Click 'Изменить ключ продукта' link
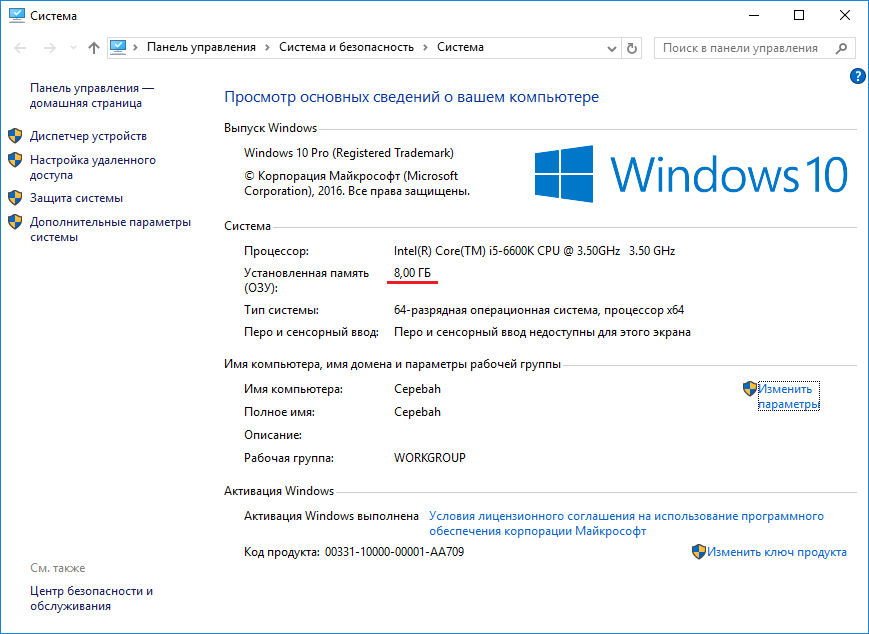 click(x=776, y=552)
